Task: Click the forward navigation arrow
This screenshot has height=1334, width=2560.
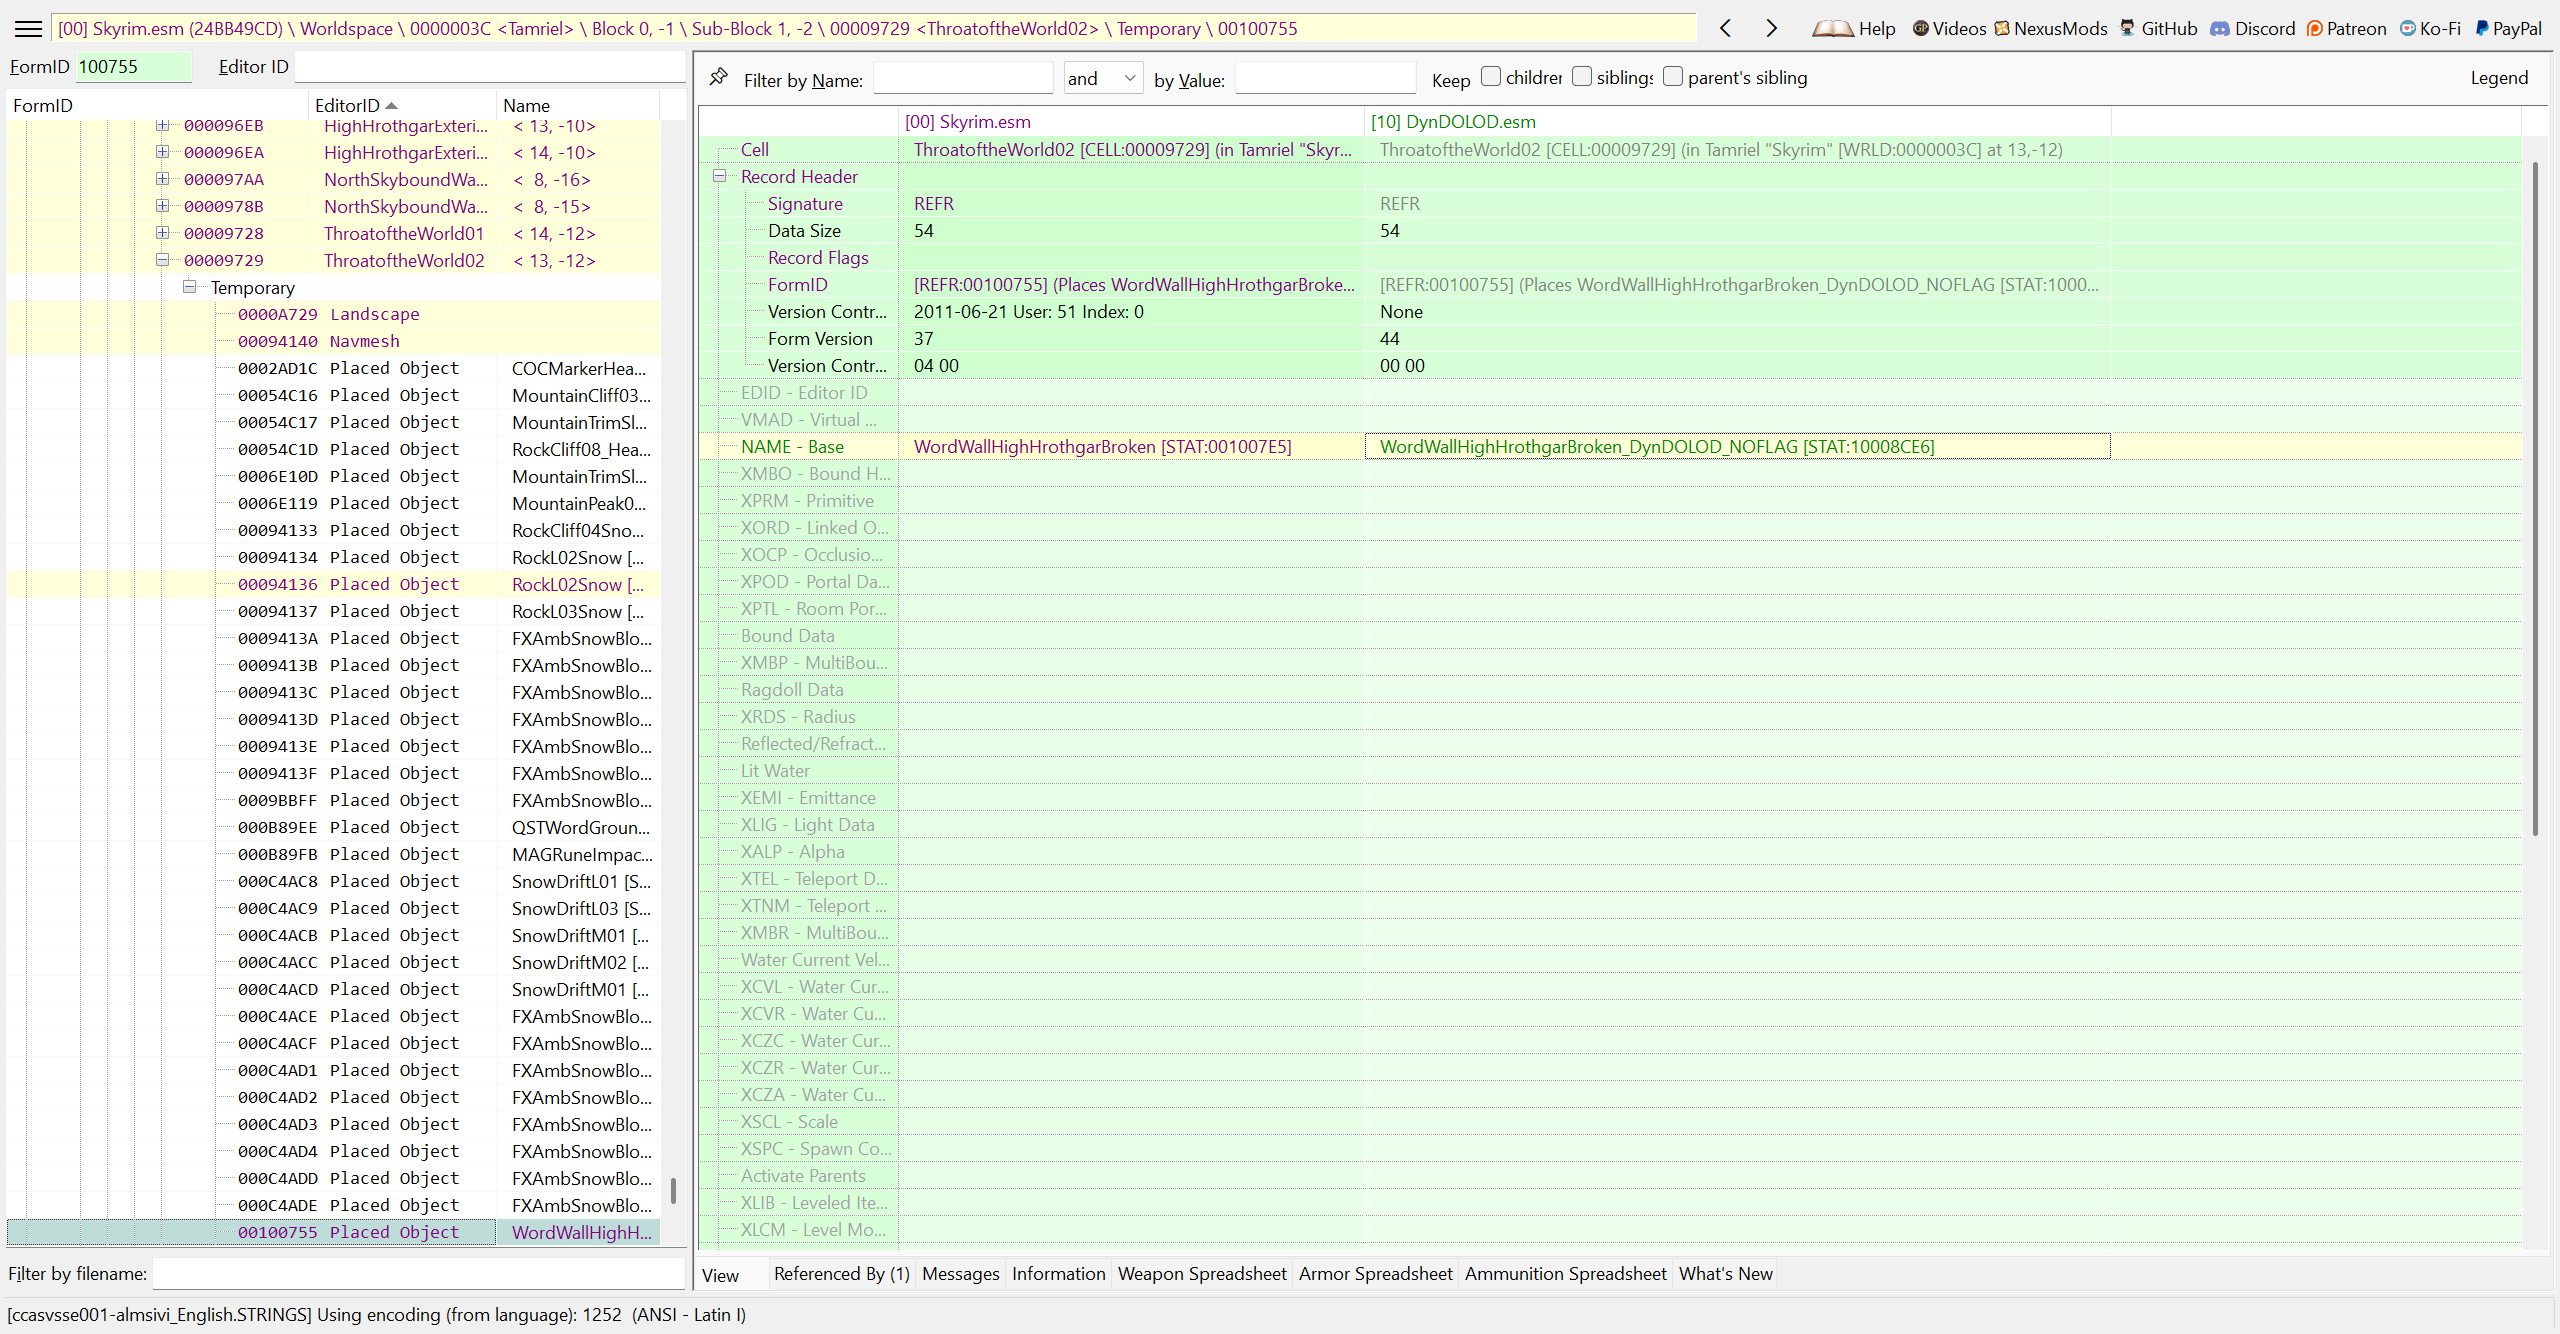Action: click(1771, 28)
